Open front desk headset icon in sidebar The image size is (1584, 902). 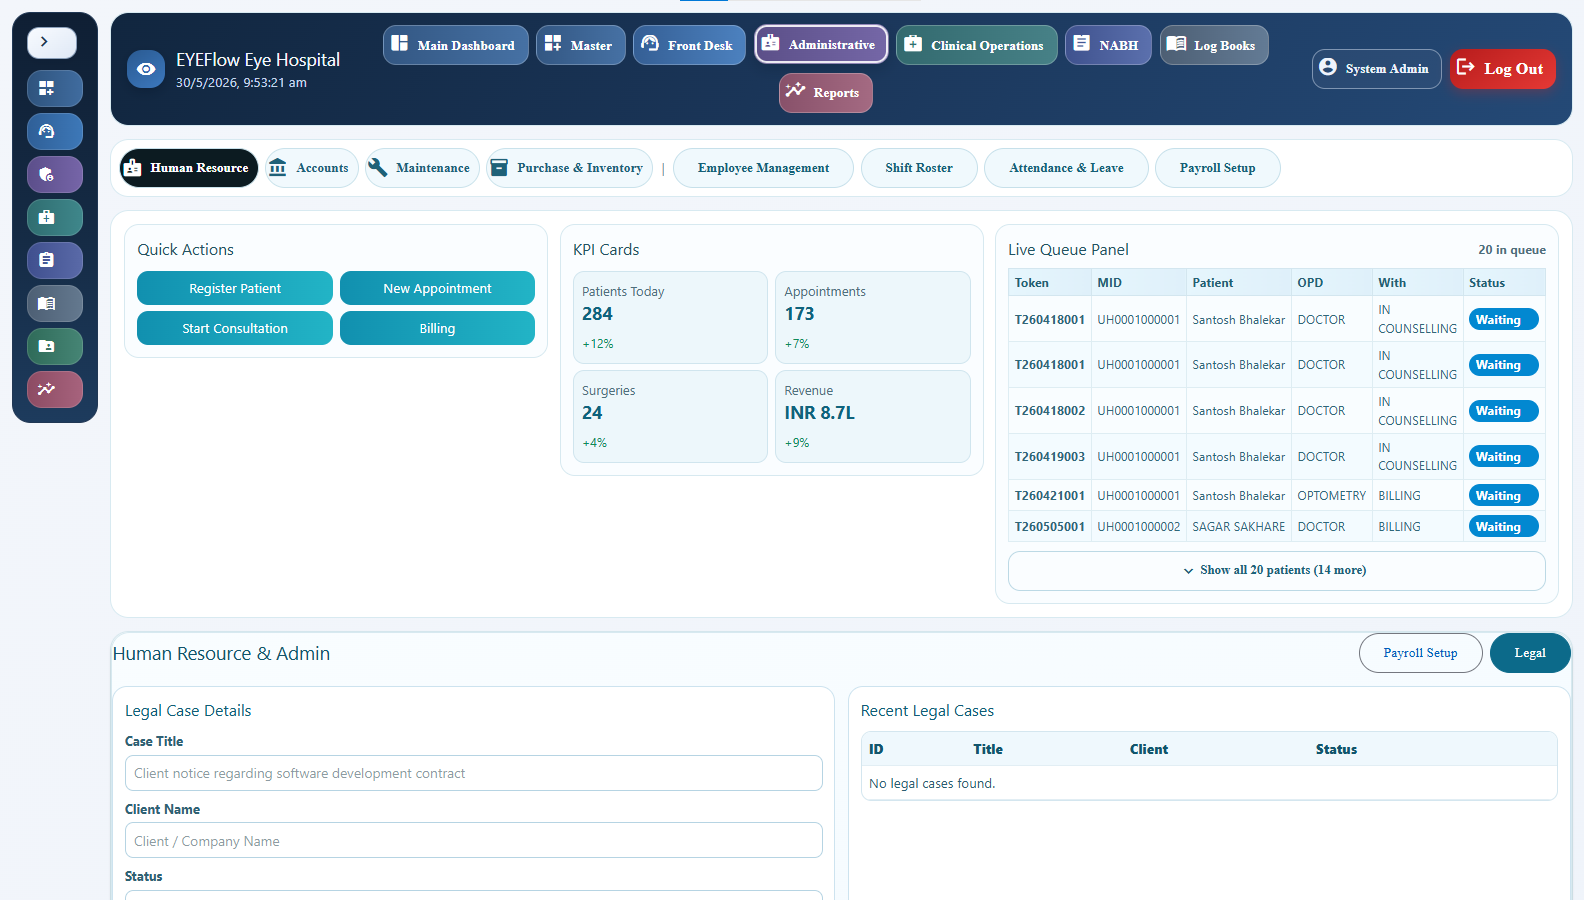point(55,131)
